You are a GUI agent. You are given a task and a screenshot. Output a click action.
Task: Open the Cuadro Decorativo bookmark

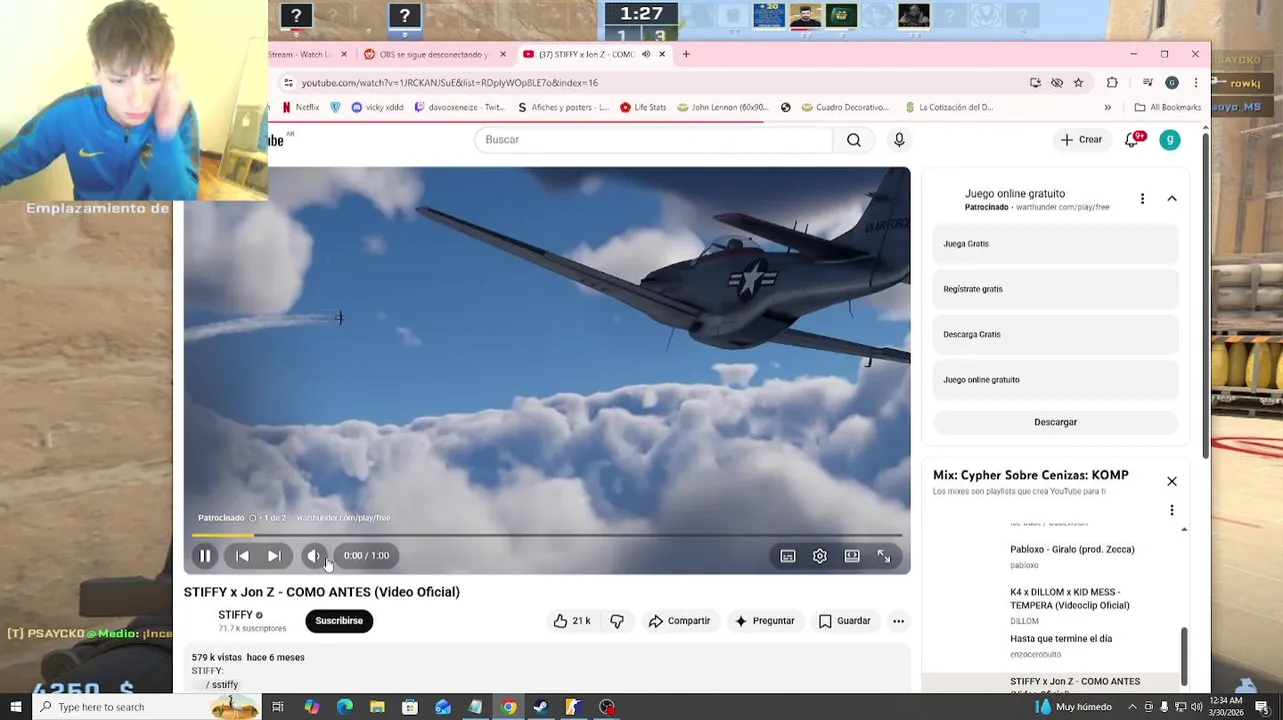844,107
